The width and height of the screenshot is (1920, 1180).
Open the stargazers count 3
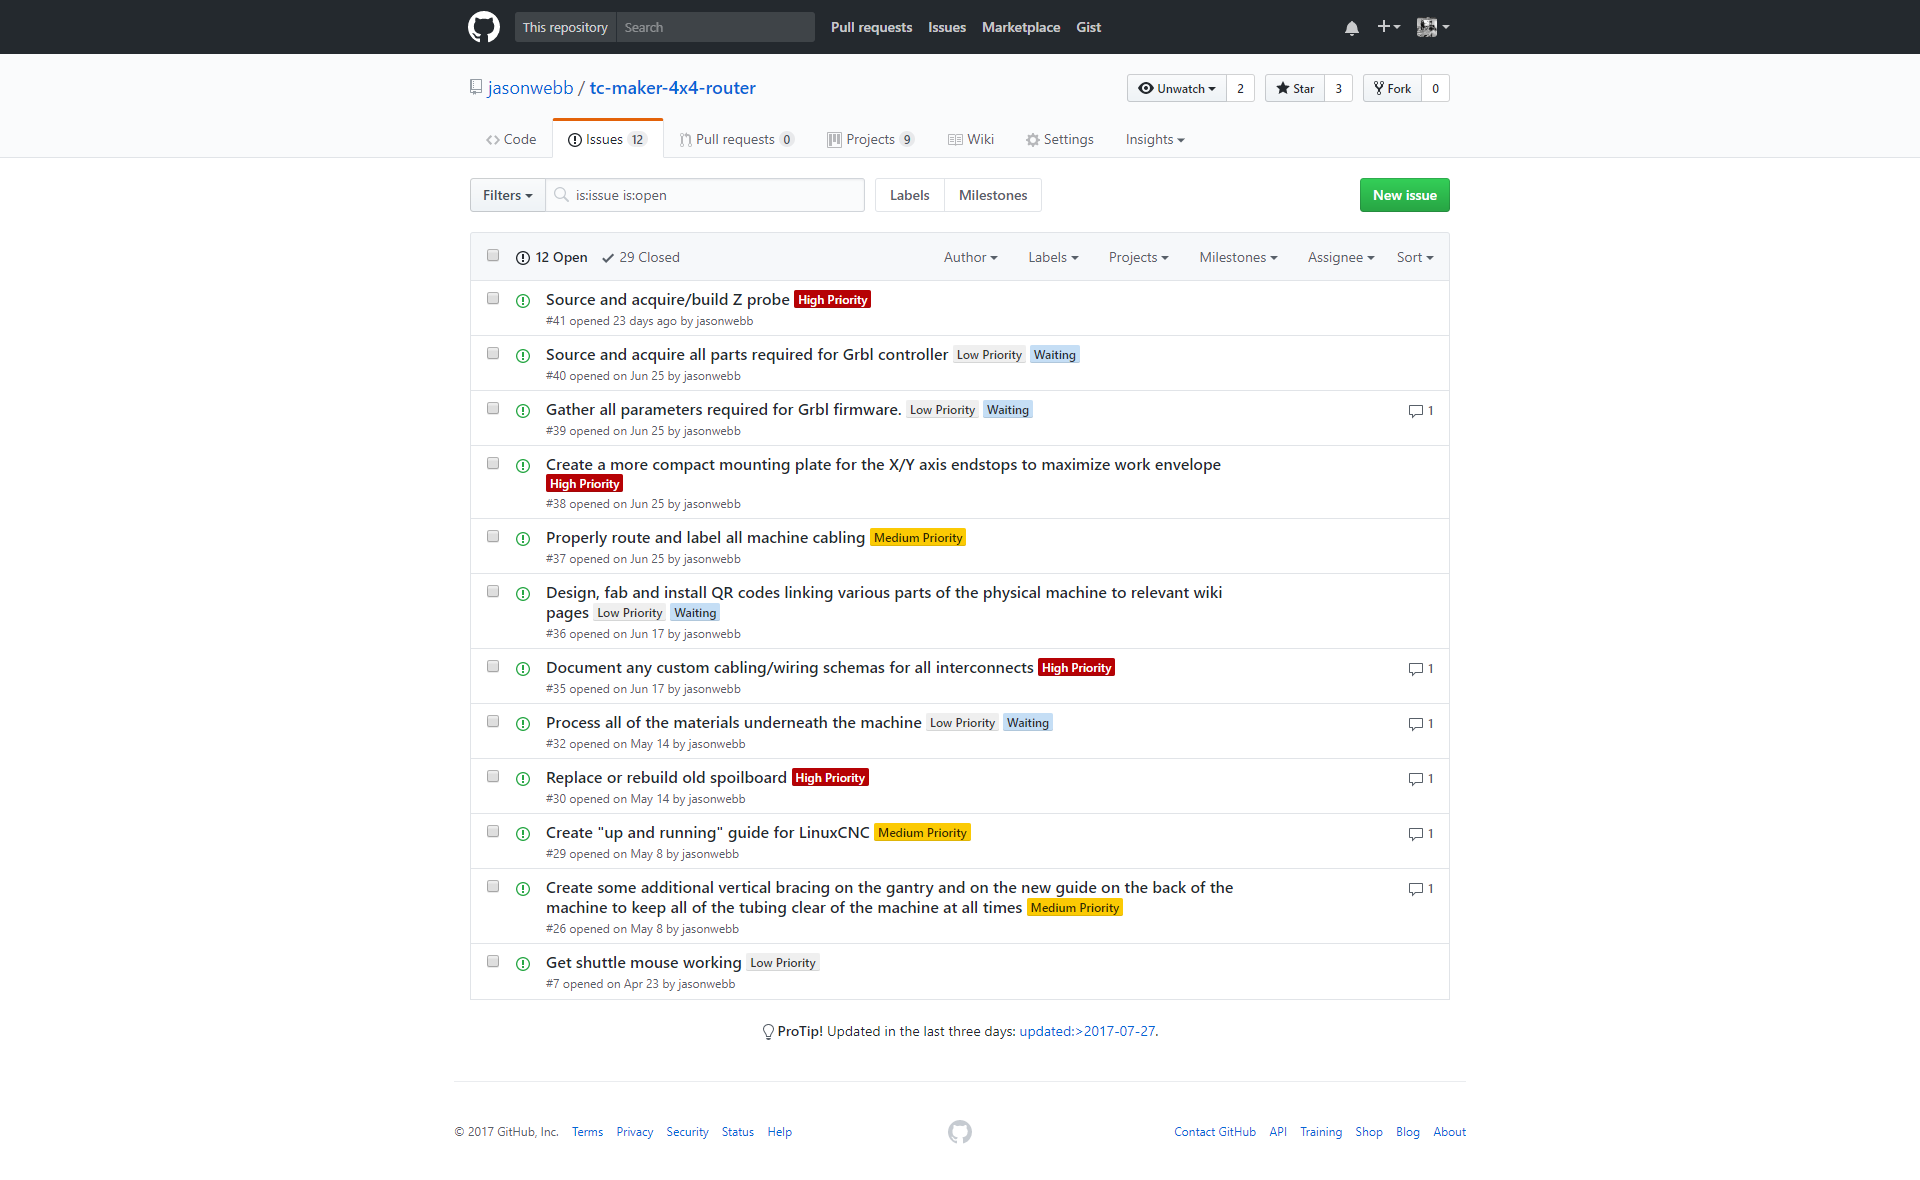click(1339, 88)
